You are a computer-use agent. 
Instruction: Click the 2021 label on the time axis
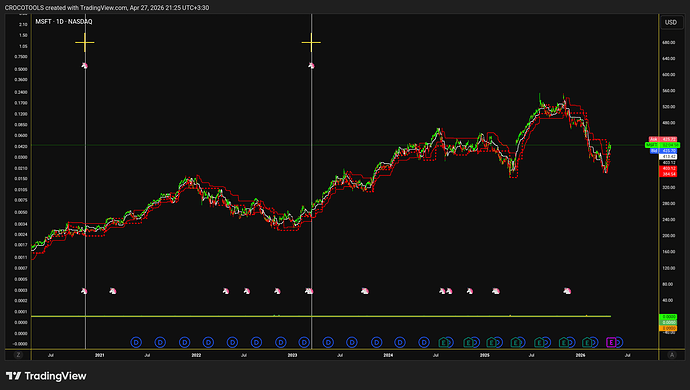pos(100,355)
